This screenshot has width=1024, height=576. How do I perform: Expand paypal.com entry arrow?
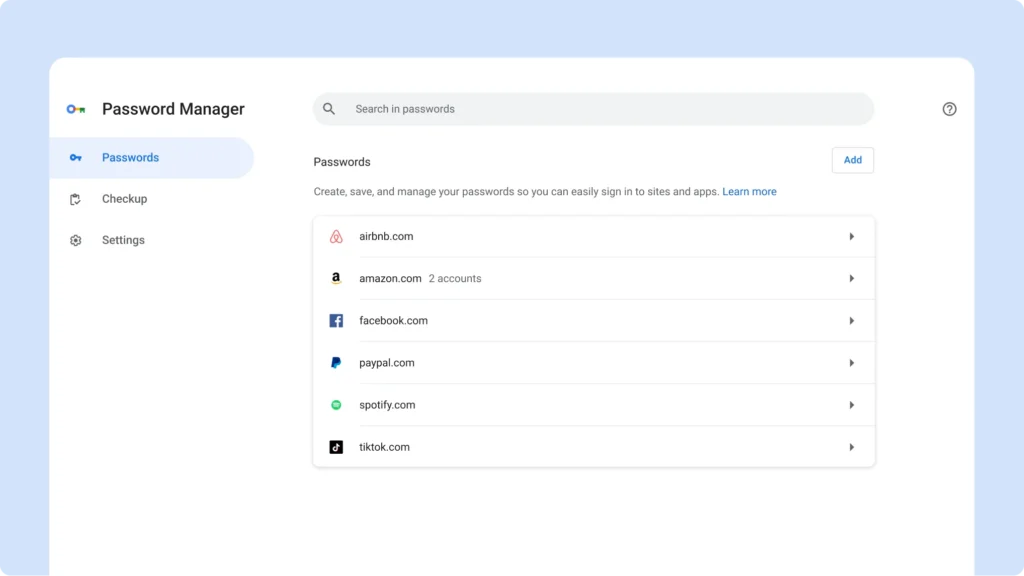pyautogui.click(x=852, y=362)
